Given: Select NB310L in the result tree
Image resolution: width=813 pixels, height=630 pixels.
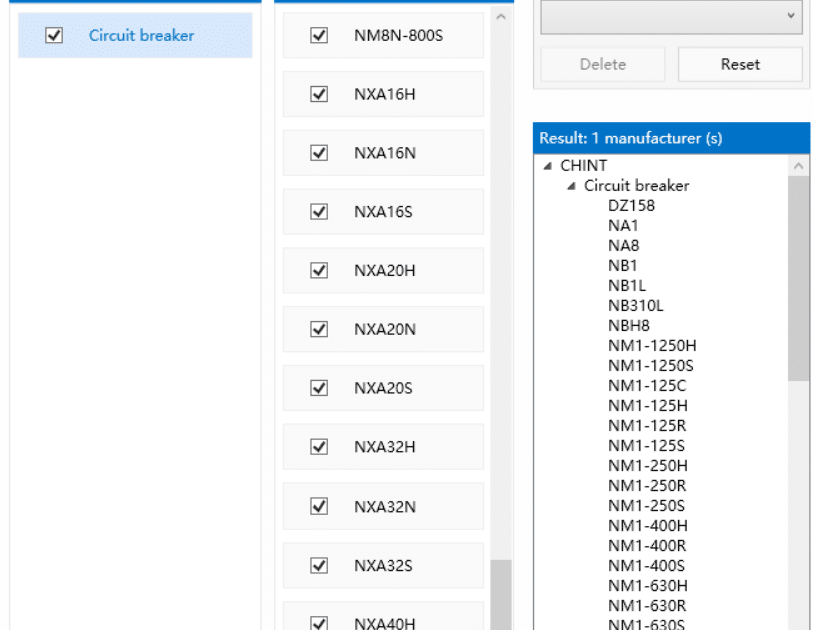Looking at the screenshot, I should click(x=636, y=305).
